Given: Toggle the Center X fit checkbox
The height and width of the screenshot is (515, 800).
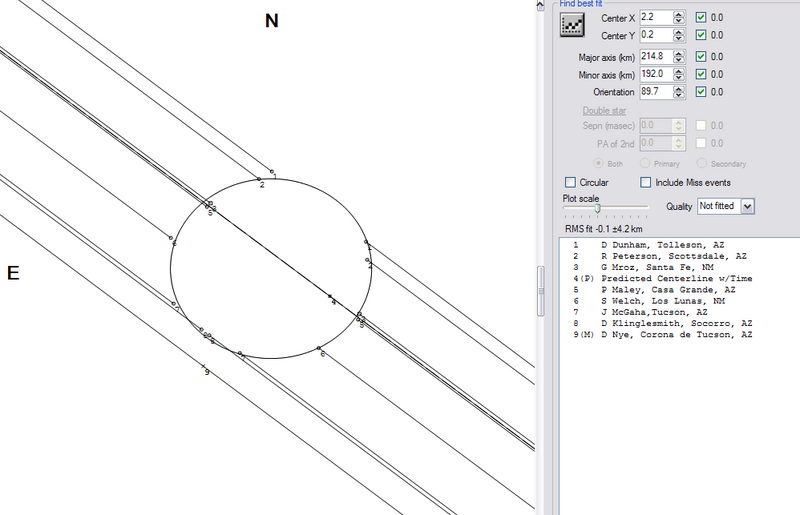Looking at the screenshot, I should [x=701, y=18].
